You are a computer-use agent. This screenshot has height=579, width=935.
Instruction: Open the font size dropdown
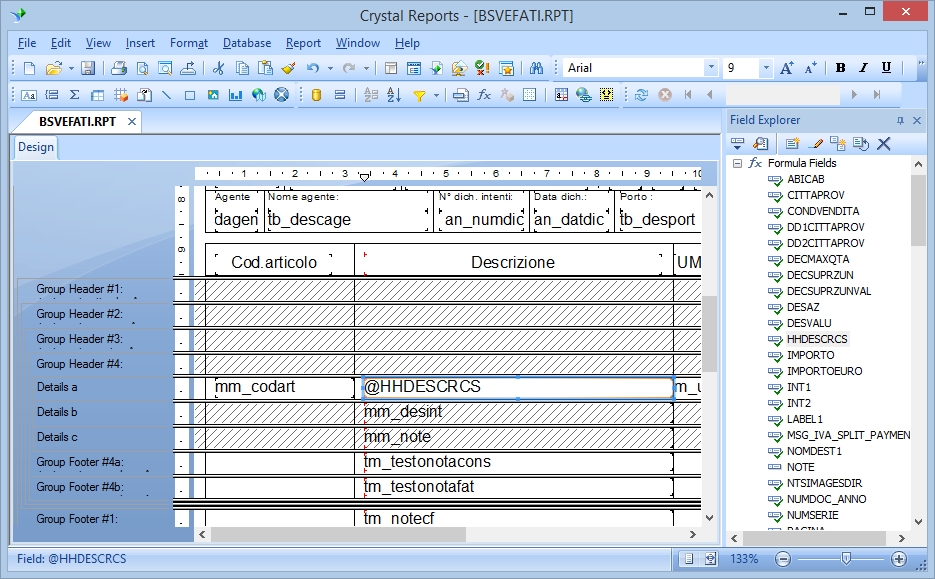766,68
